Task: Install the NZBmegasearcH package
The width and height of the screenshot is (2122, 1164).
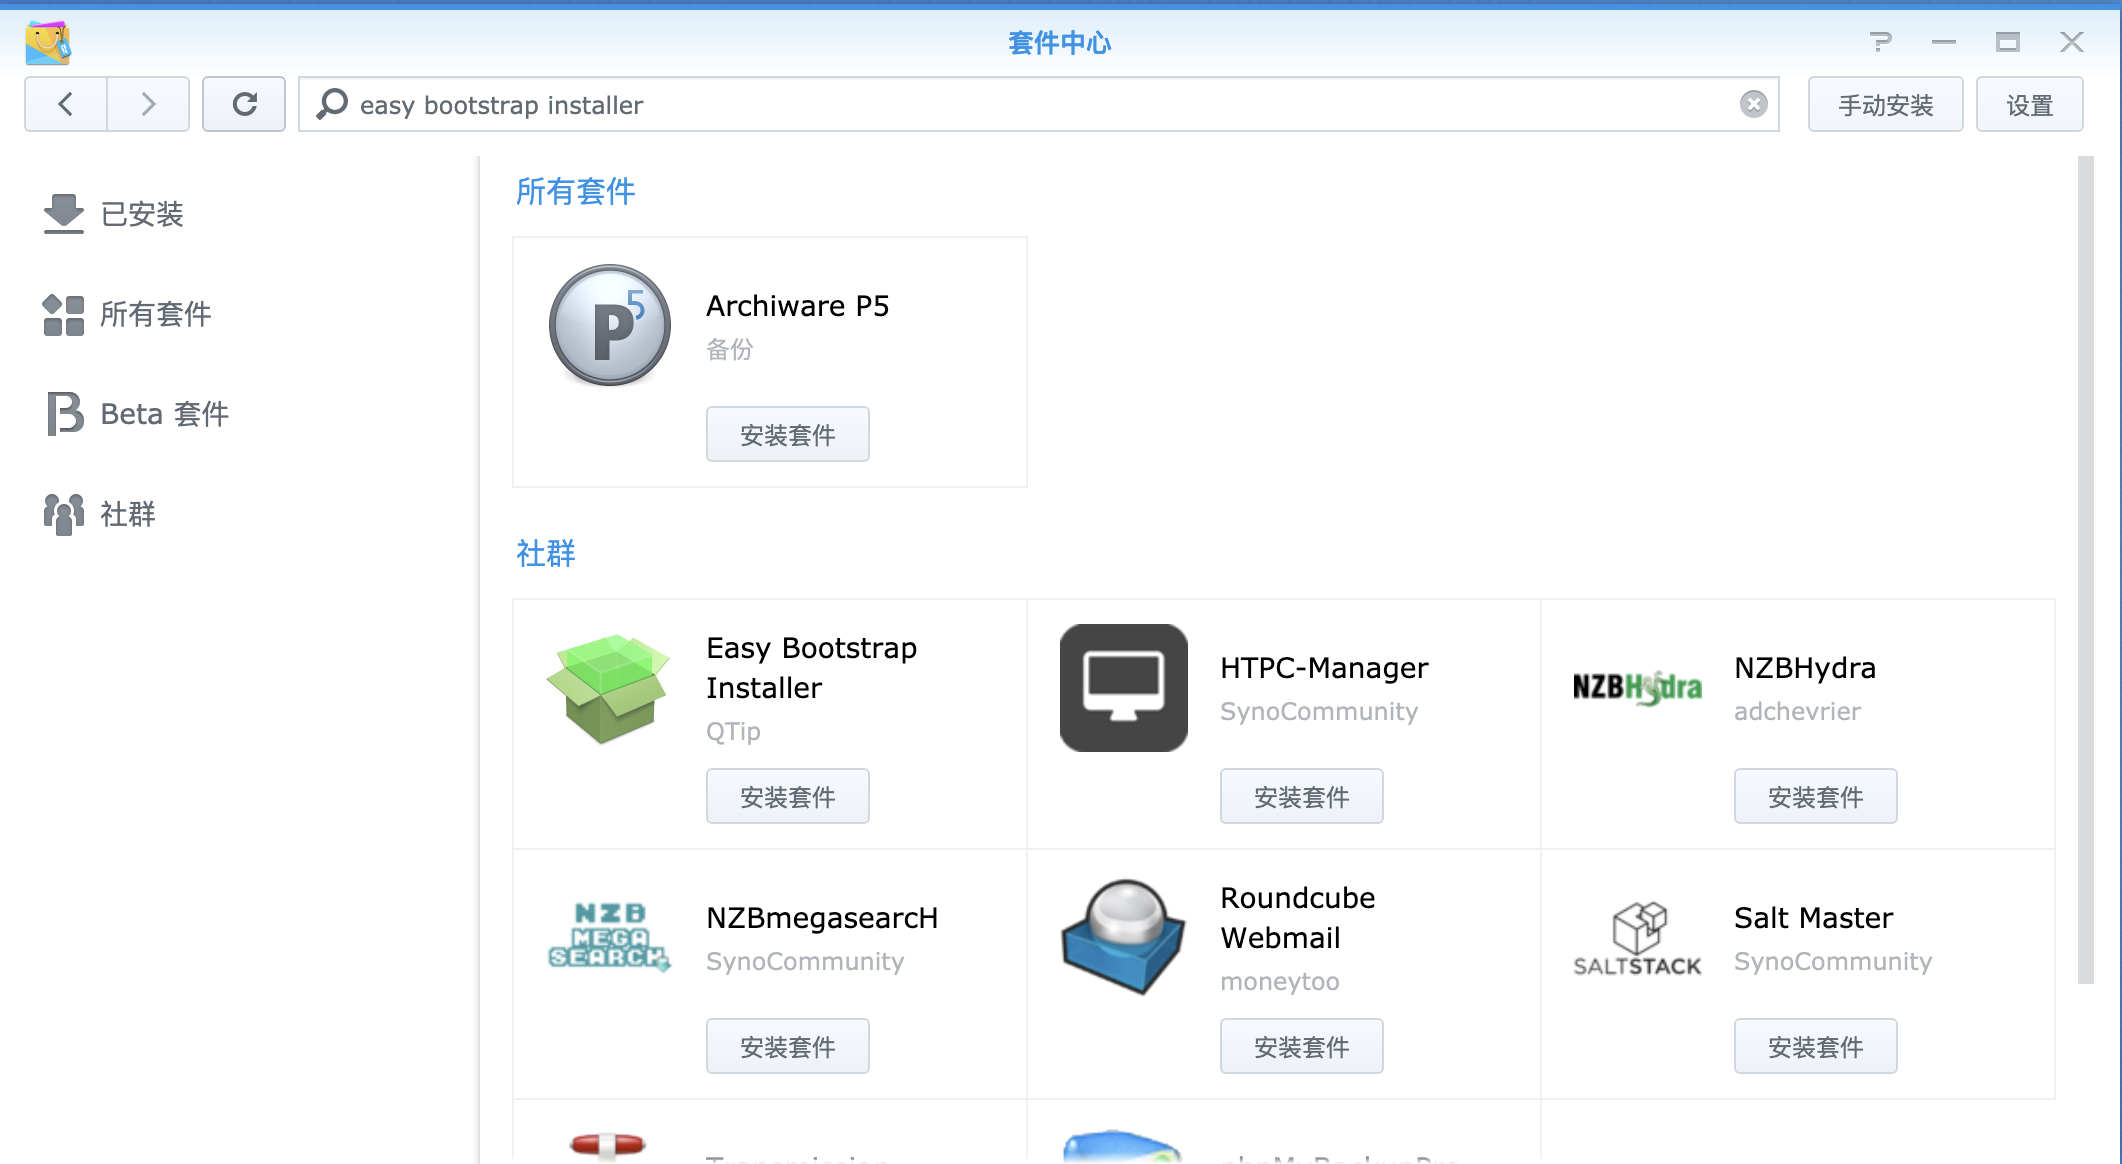Action: [x=787, y=1046]
